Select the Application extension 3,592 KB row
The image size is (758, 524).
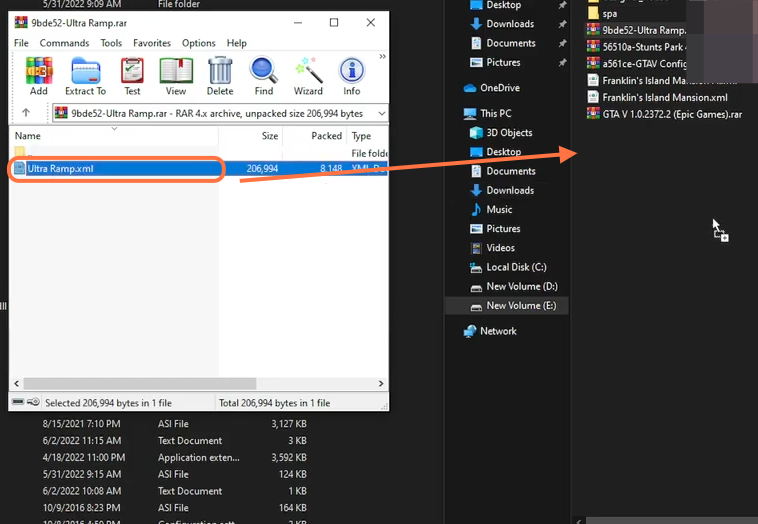[174, 458]
